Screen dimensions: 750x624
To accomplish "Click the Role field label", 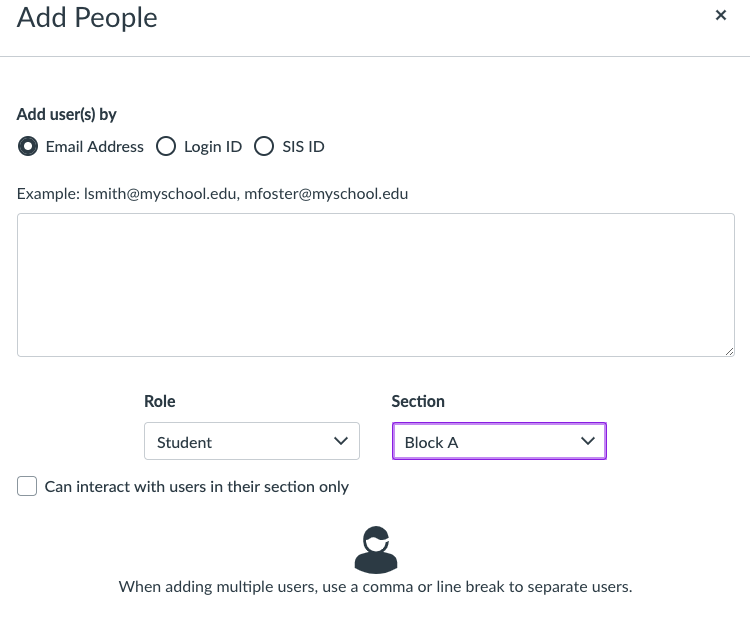I will [x=160, y=401].
